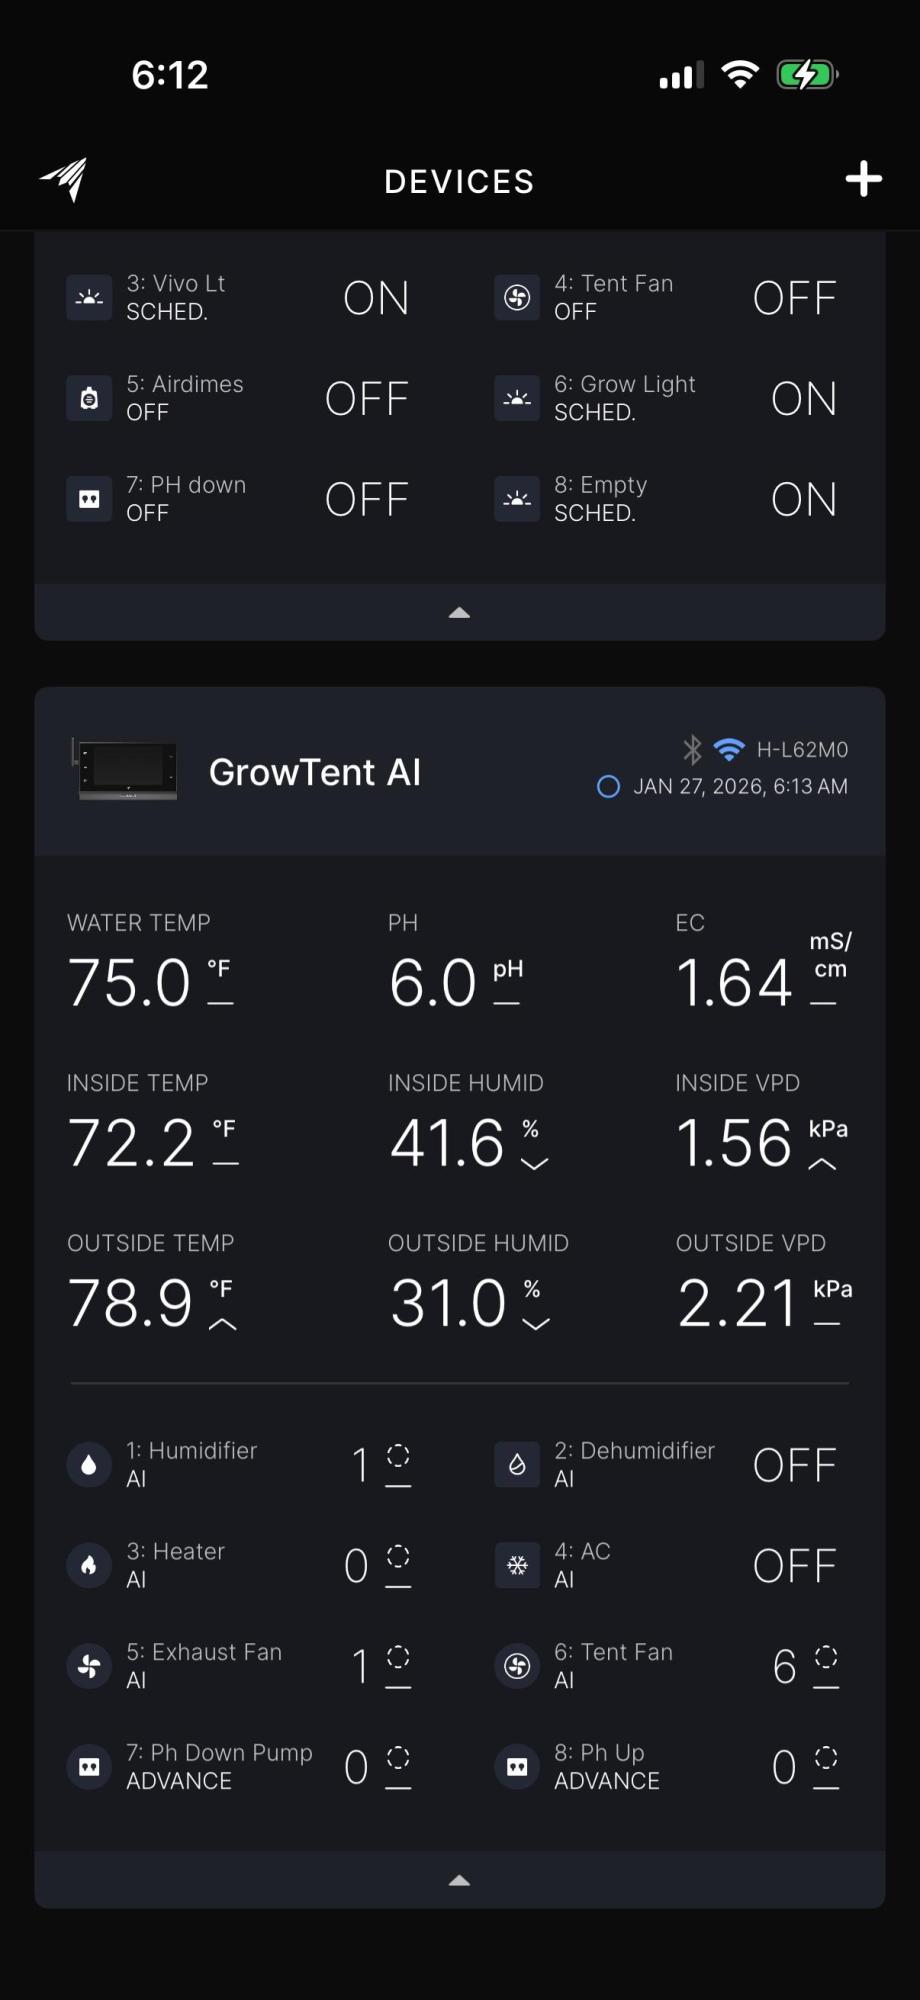The height and width of the screenshot is (2000, 920).
Task: Collapse the GrowTent AI device card
Action: (460, 1880)
